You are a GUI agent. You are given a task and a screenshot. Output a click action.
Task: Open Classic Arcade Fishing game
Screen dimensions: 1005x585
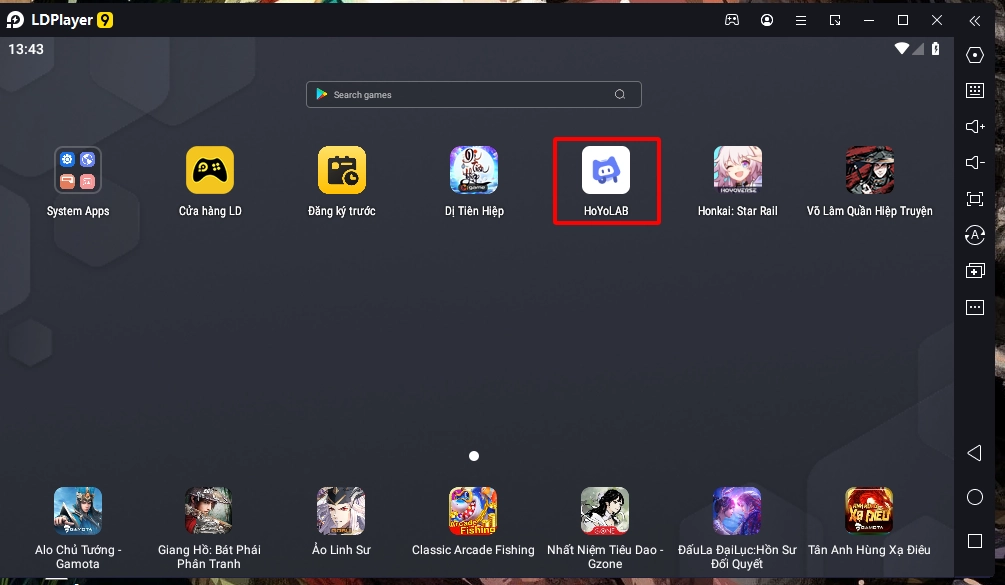coord(474,511)
